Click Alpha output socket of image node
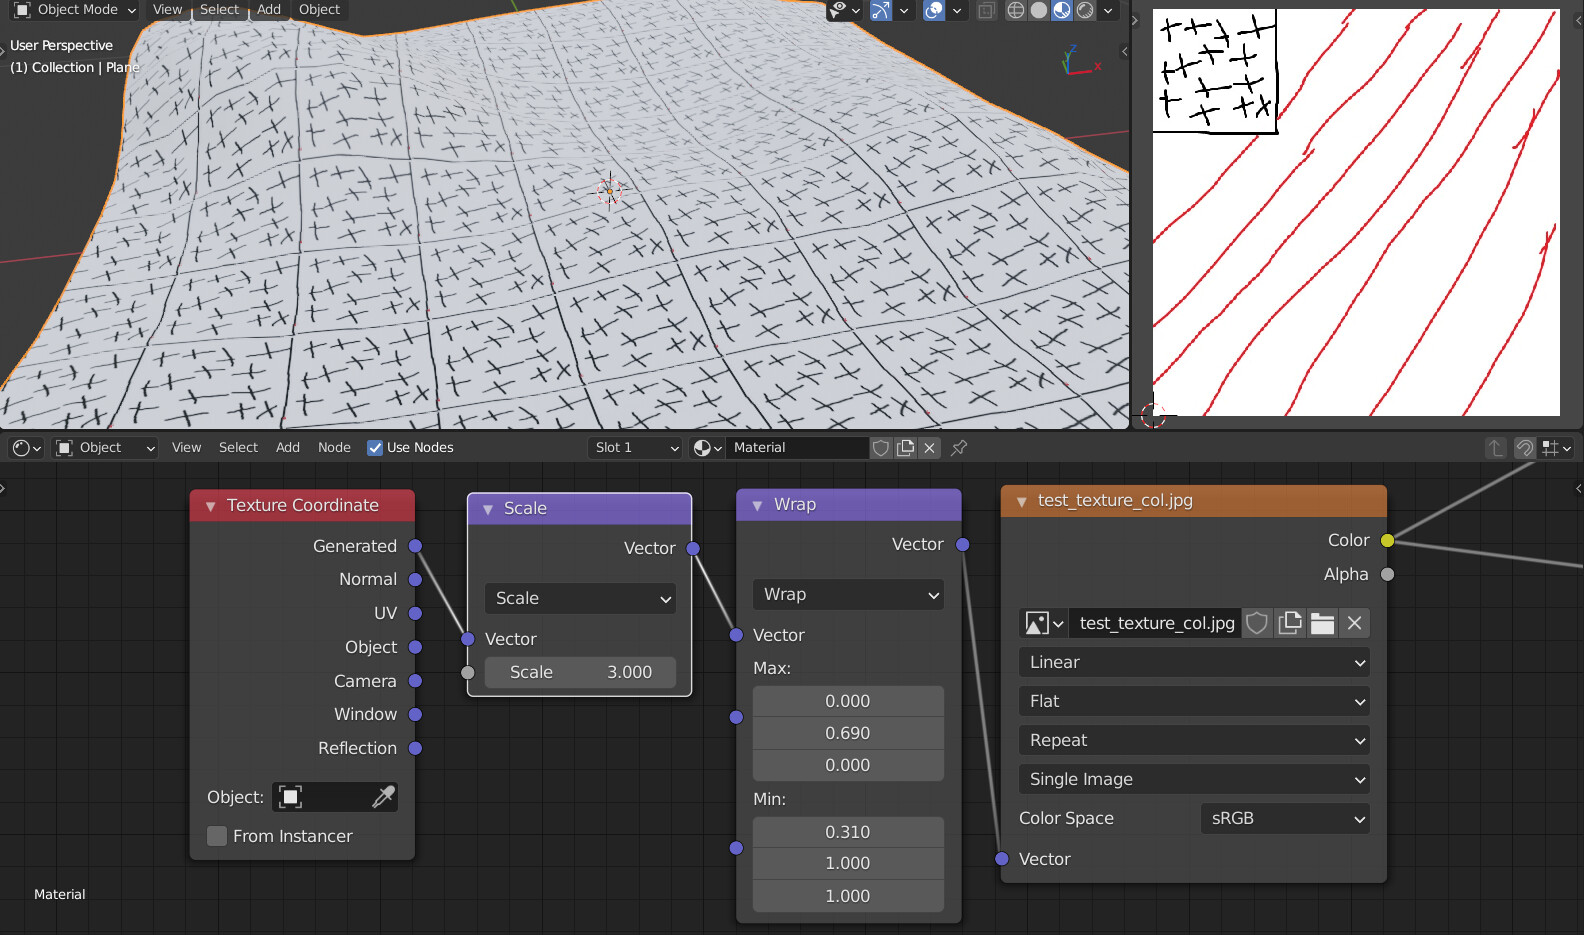Screen dimensions: 1584x935 [1387, 574]
